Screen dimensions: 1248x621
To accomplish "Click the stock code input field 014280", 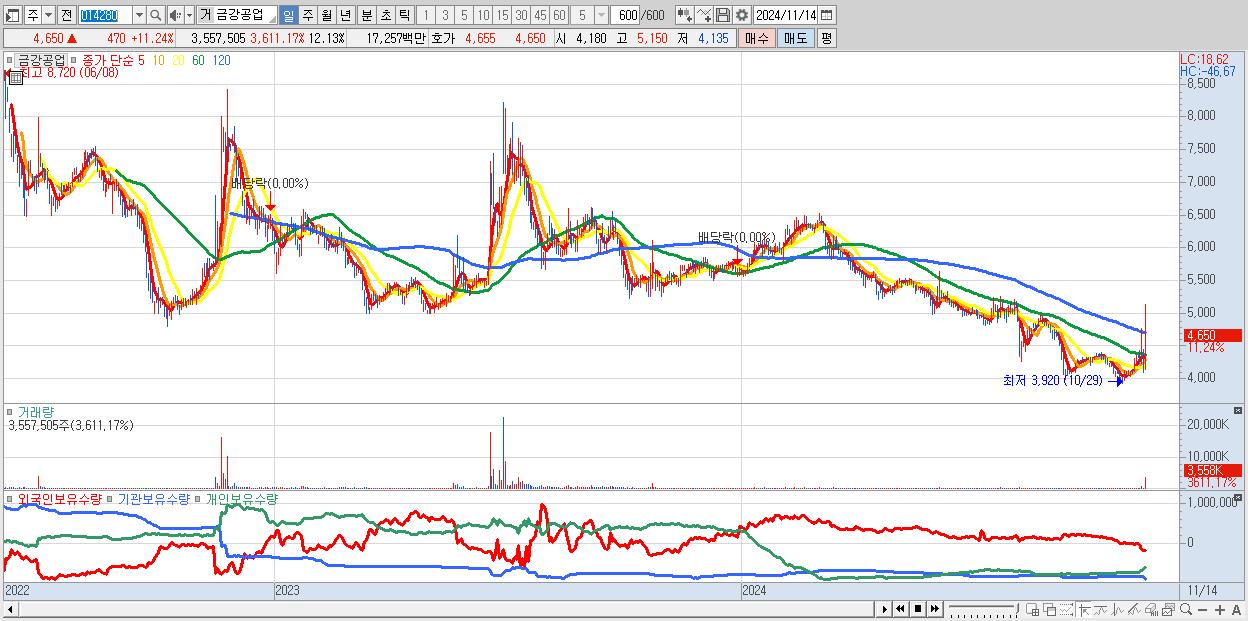I will tap(104, 15).
